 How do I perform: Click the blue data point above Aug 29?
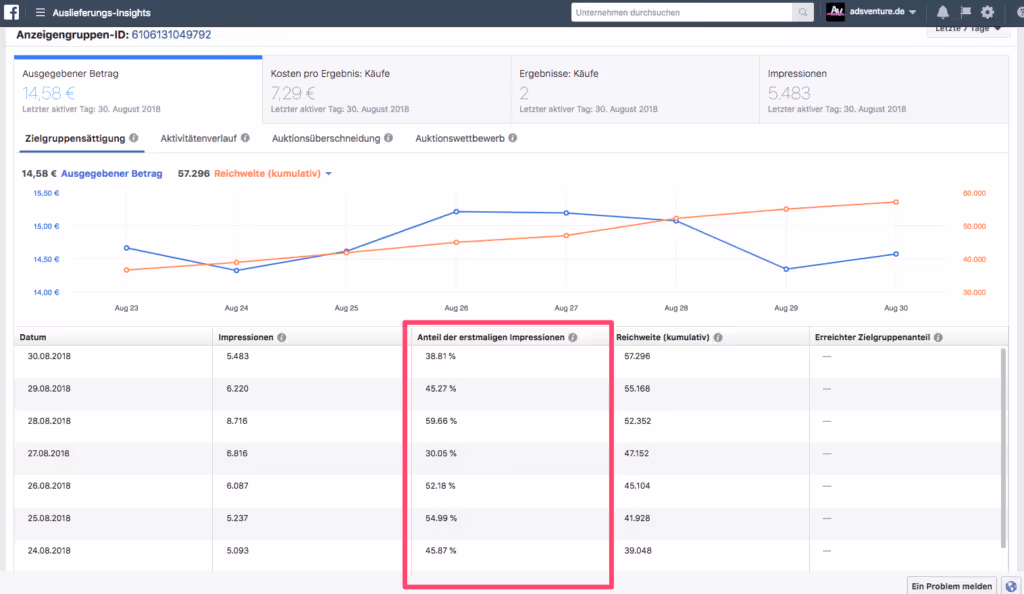[786, 269]
